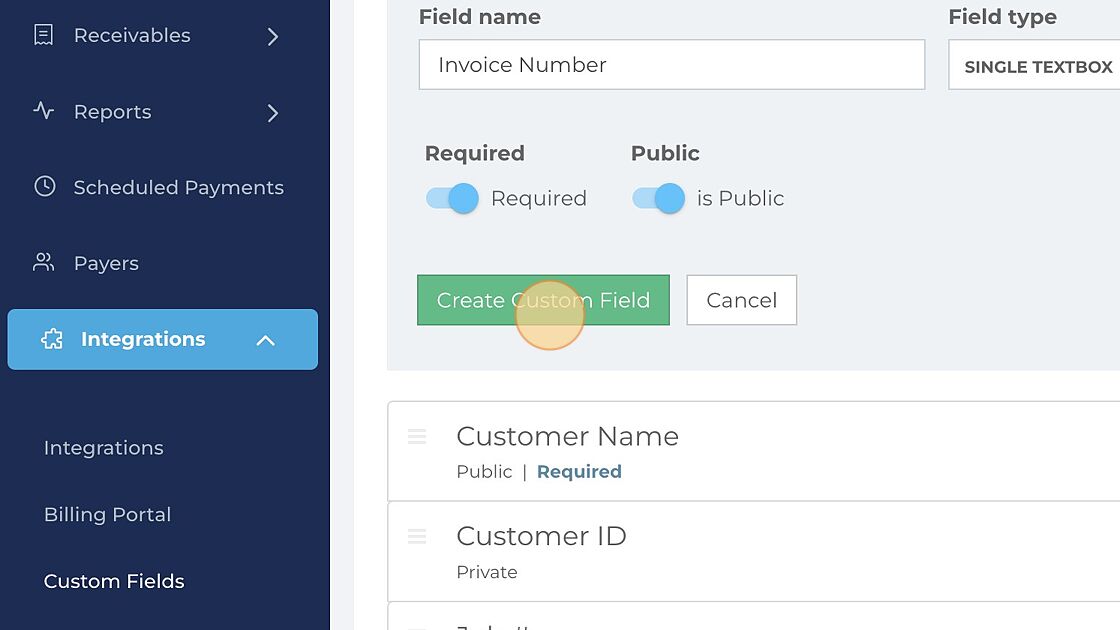1120x630 pixels.
Task: Click the Reports activity pulse icon
Action: pos(44,111)
